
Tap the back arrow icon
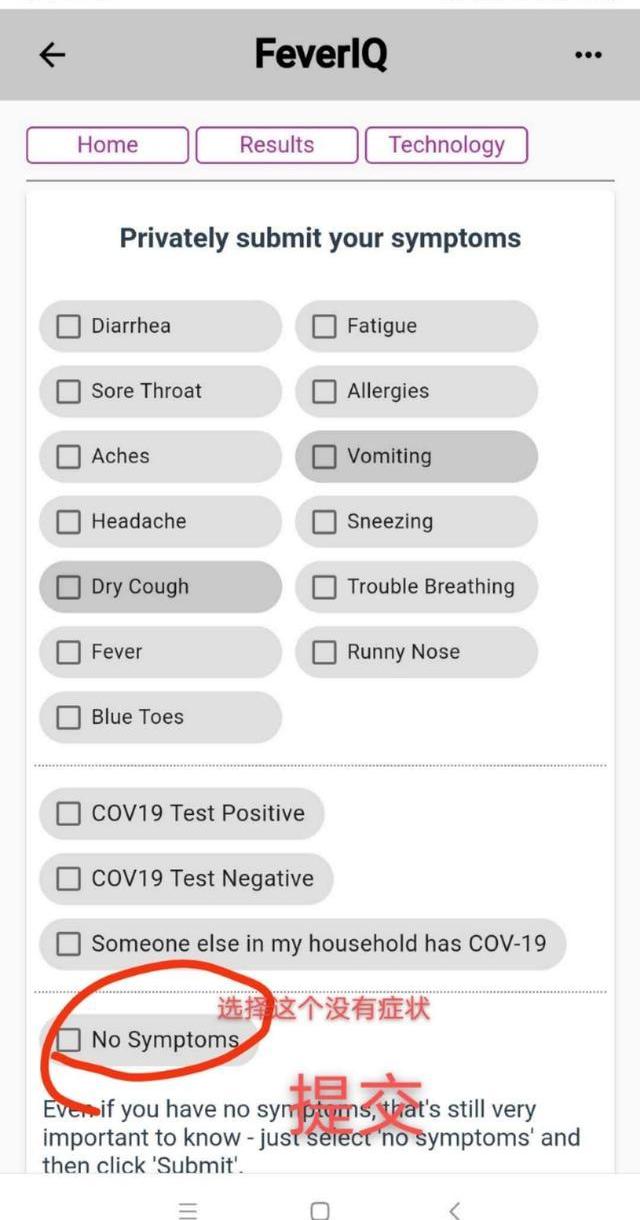[x=52, y=55]
